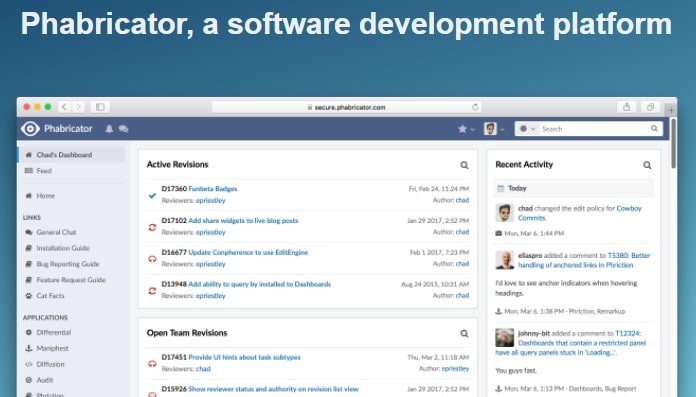Click the magnifier in header search box
Image resolution: width=696 pixels, height=397 pixels.
tap(654, 129)
